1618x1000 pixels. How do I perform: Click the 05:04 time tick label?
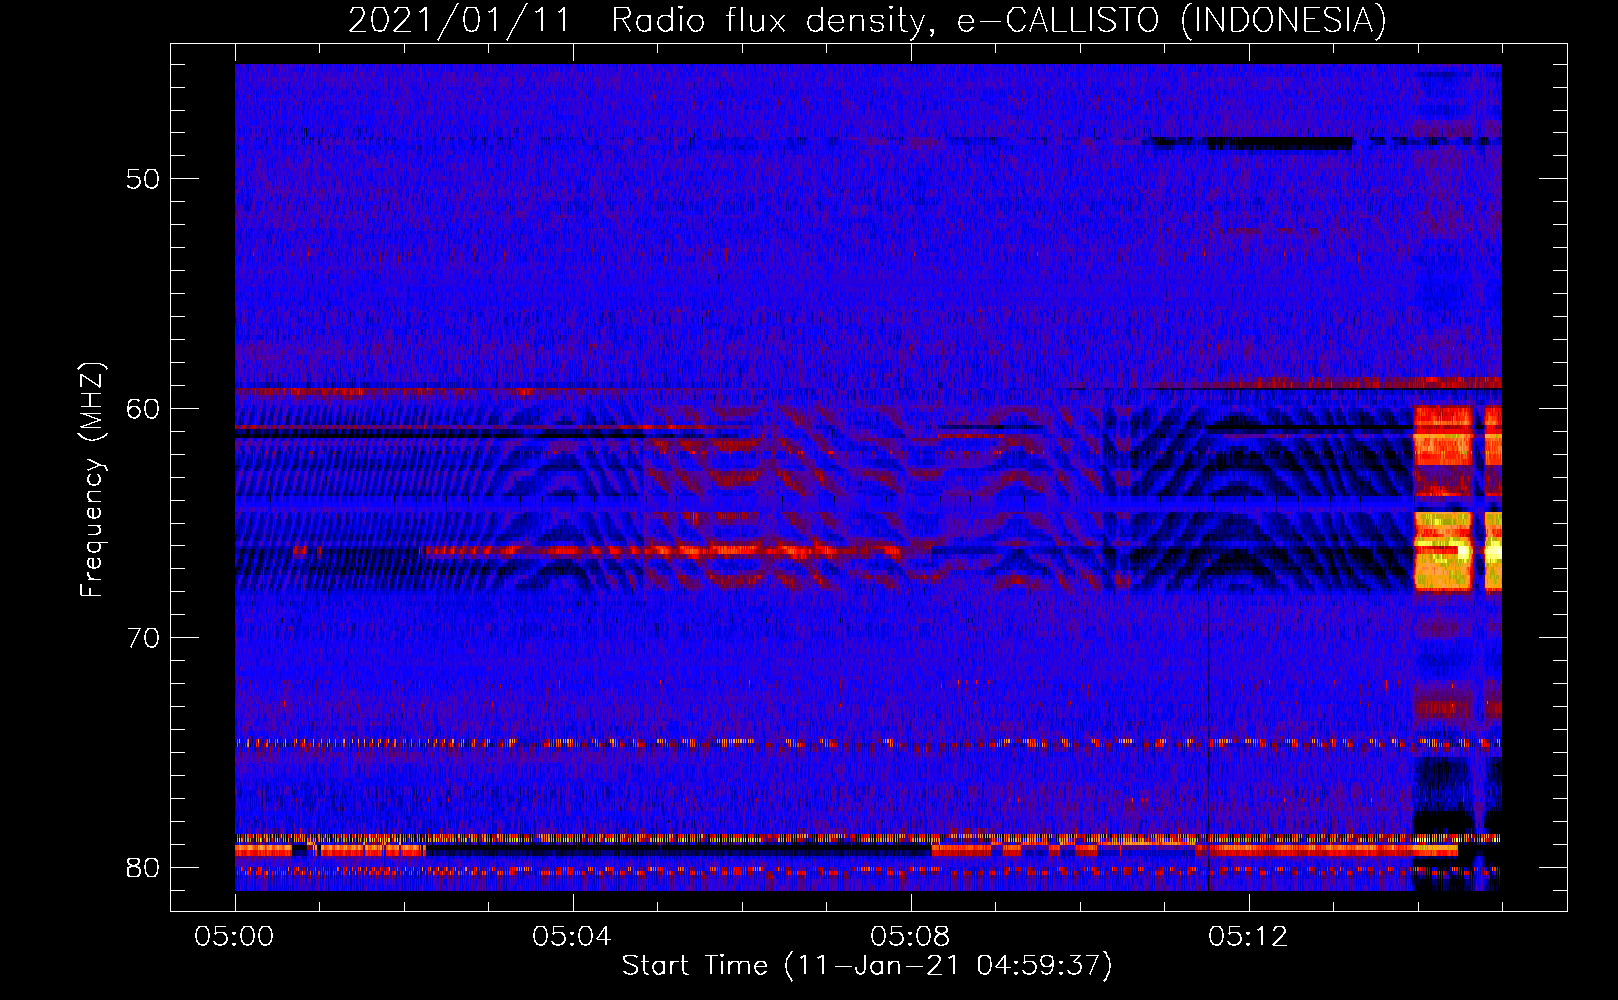(573, 937)
